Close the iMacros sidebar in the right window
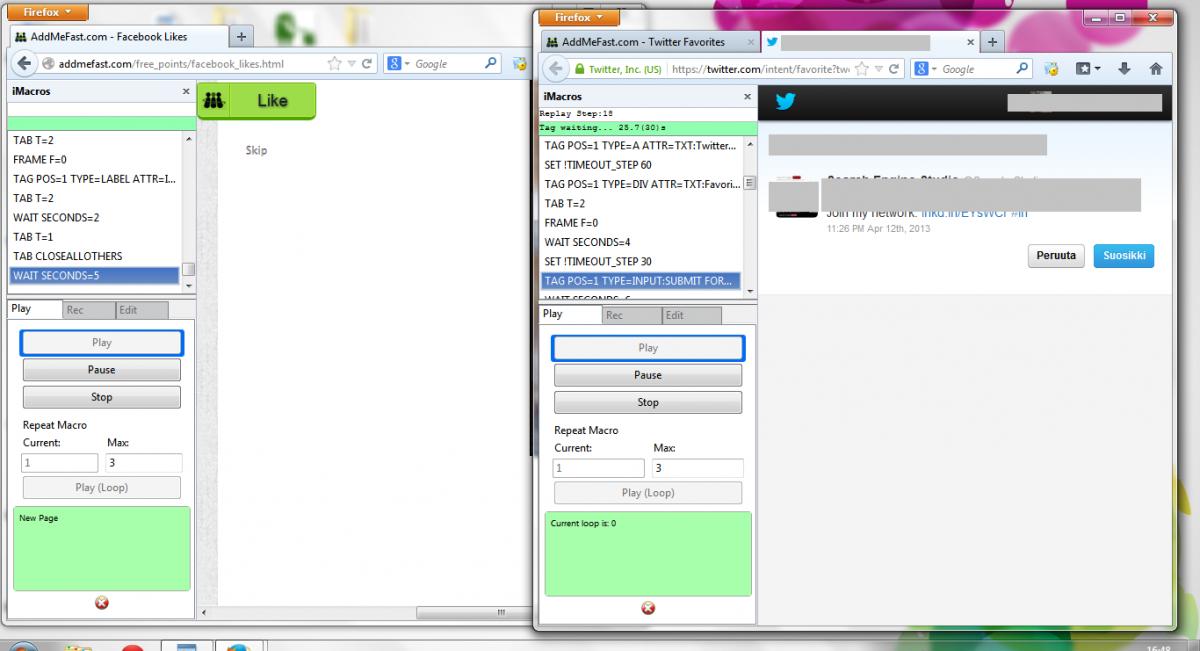1200x651 pixels. [x=747, y=97]
